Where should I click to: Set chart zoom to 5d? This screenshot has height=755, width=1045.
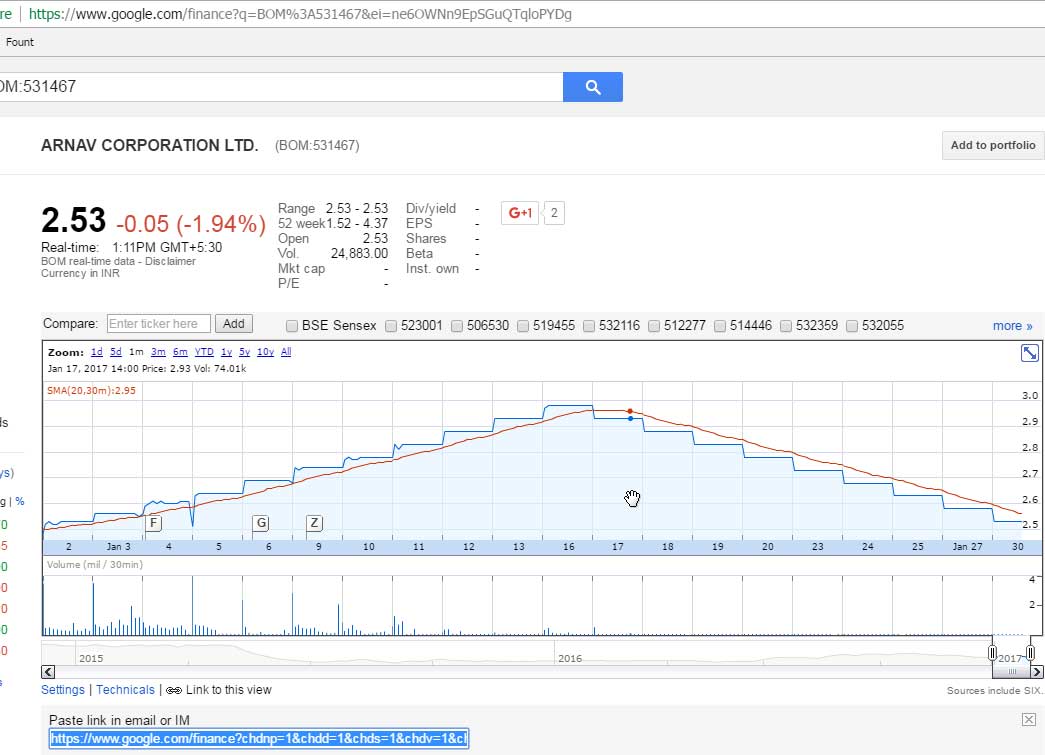tap(116, 352)
